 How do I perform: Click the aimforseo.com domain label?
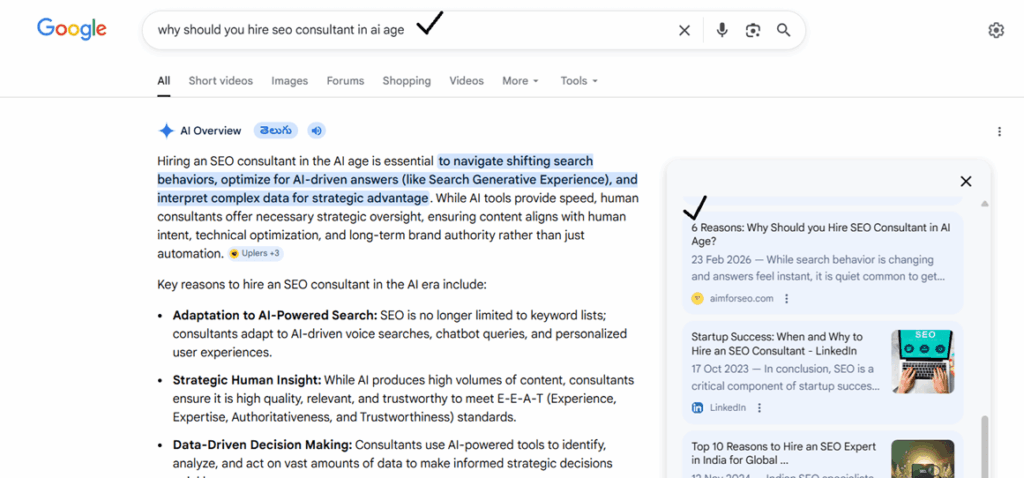[x=741, y=298]
